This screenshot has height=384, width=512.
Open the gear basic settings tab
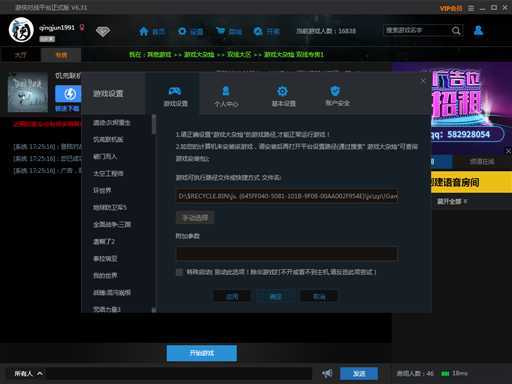tap(283, 96)
